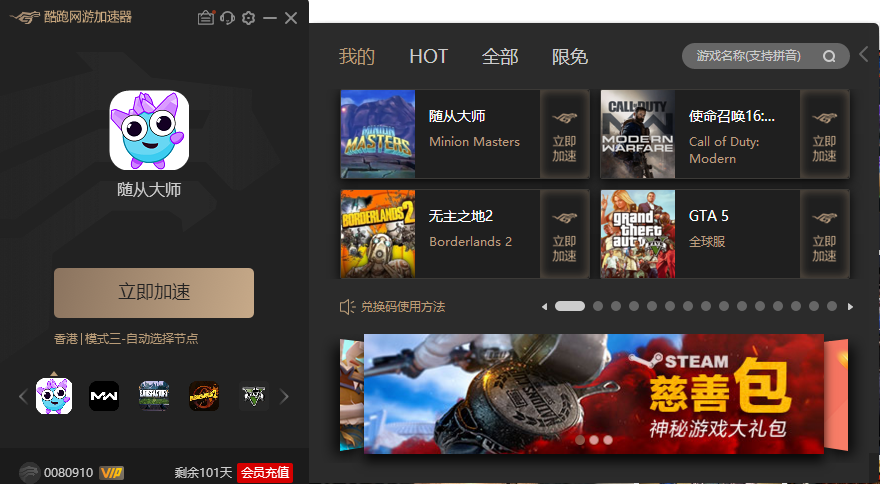
Task: Select Borderlands 2 icon in bottom carousel
Action: point(204,396)
